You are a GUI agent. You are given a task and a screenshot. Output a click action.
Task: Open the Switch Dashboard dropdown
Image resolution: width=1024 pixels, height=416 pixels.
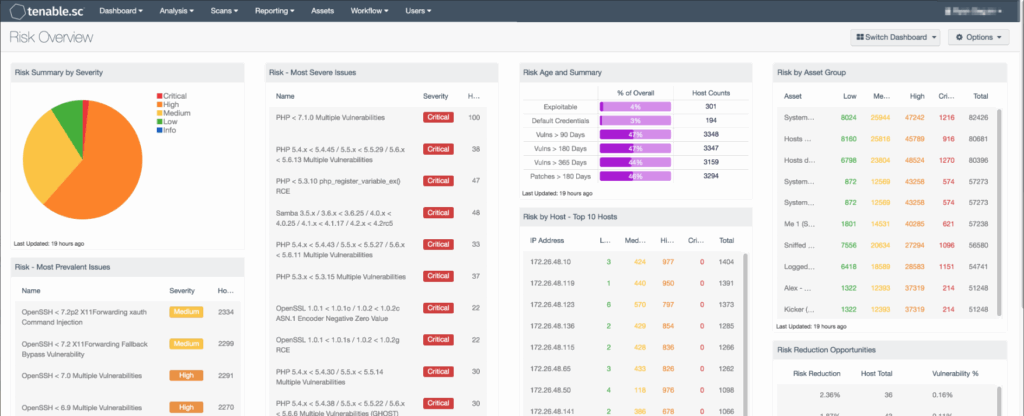tap(895, 37)
